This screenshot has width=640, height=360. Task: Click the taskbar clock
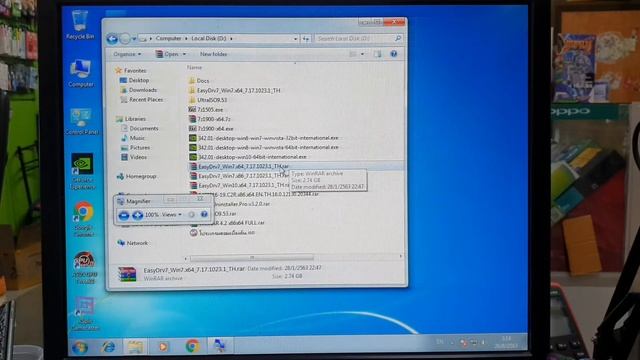pos(507,342)
